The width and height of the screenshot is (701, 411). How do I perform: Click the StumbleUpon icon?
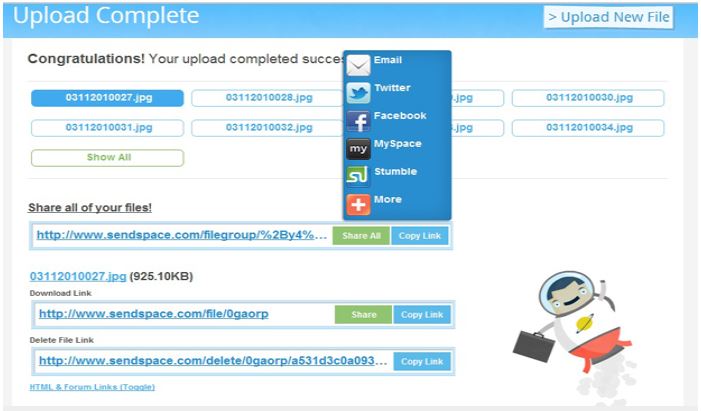click(x=358, y=176)
